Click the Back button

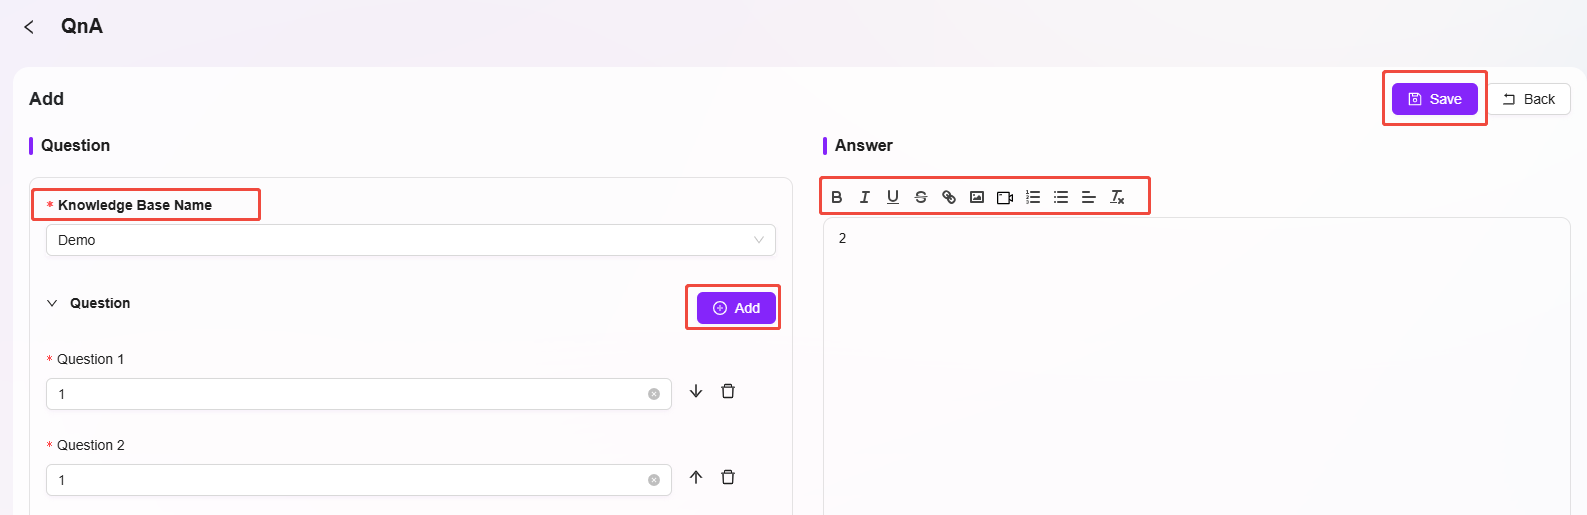click(1529, 99)
